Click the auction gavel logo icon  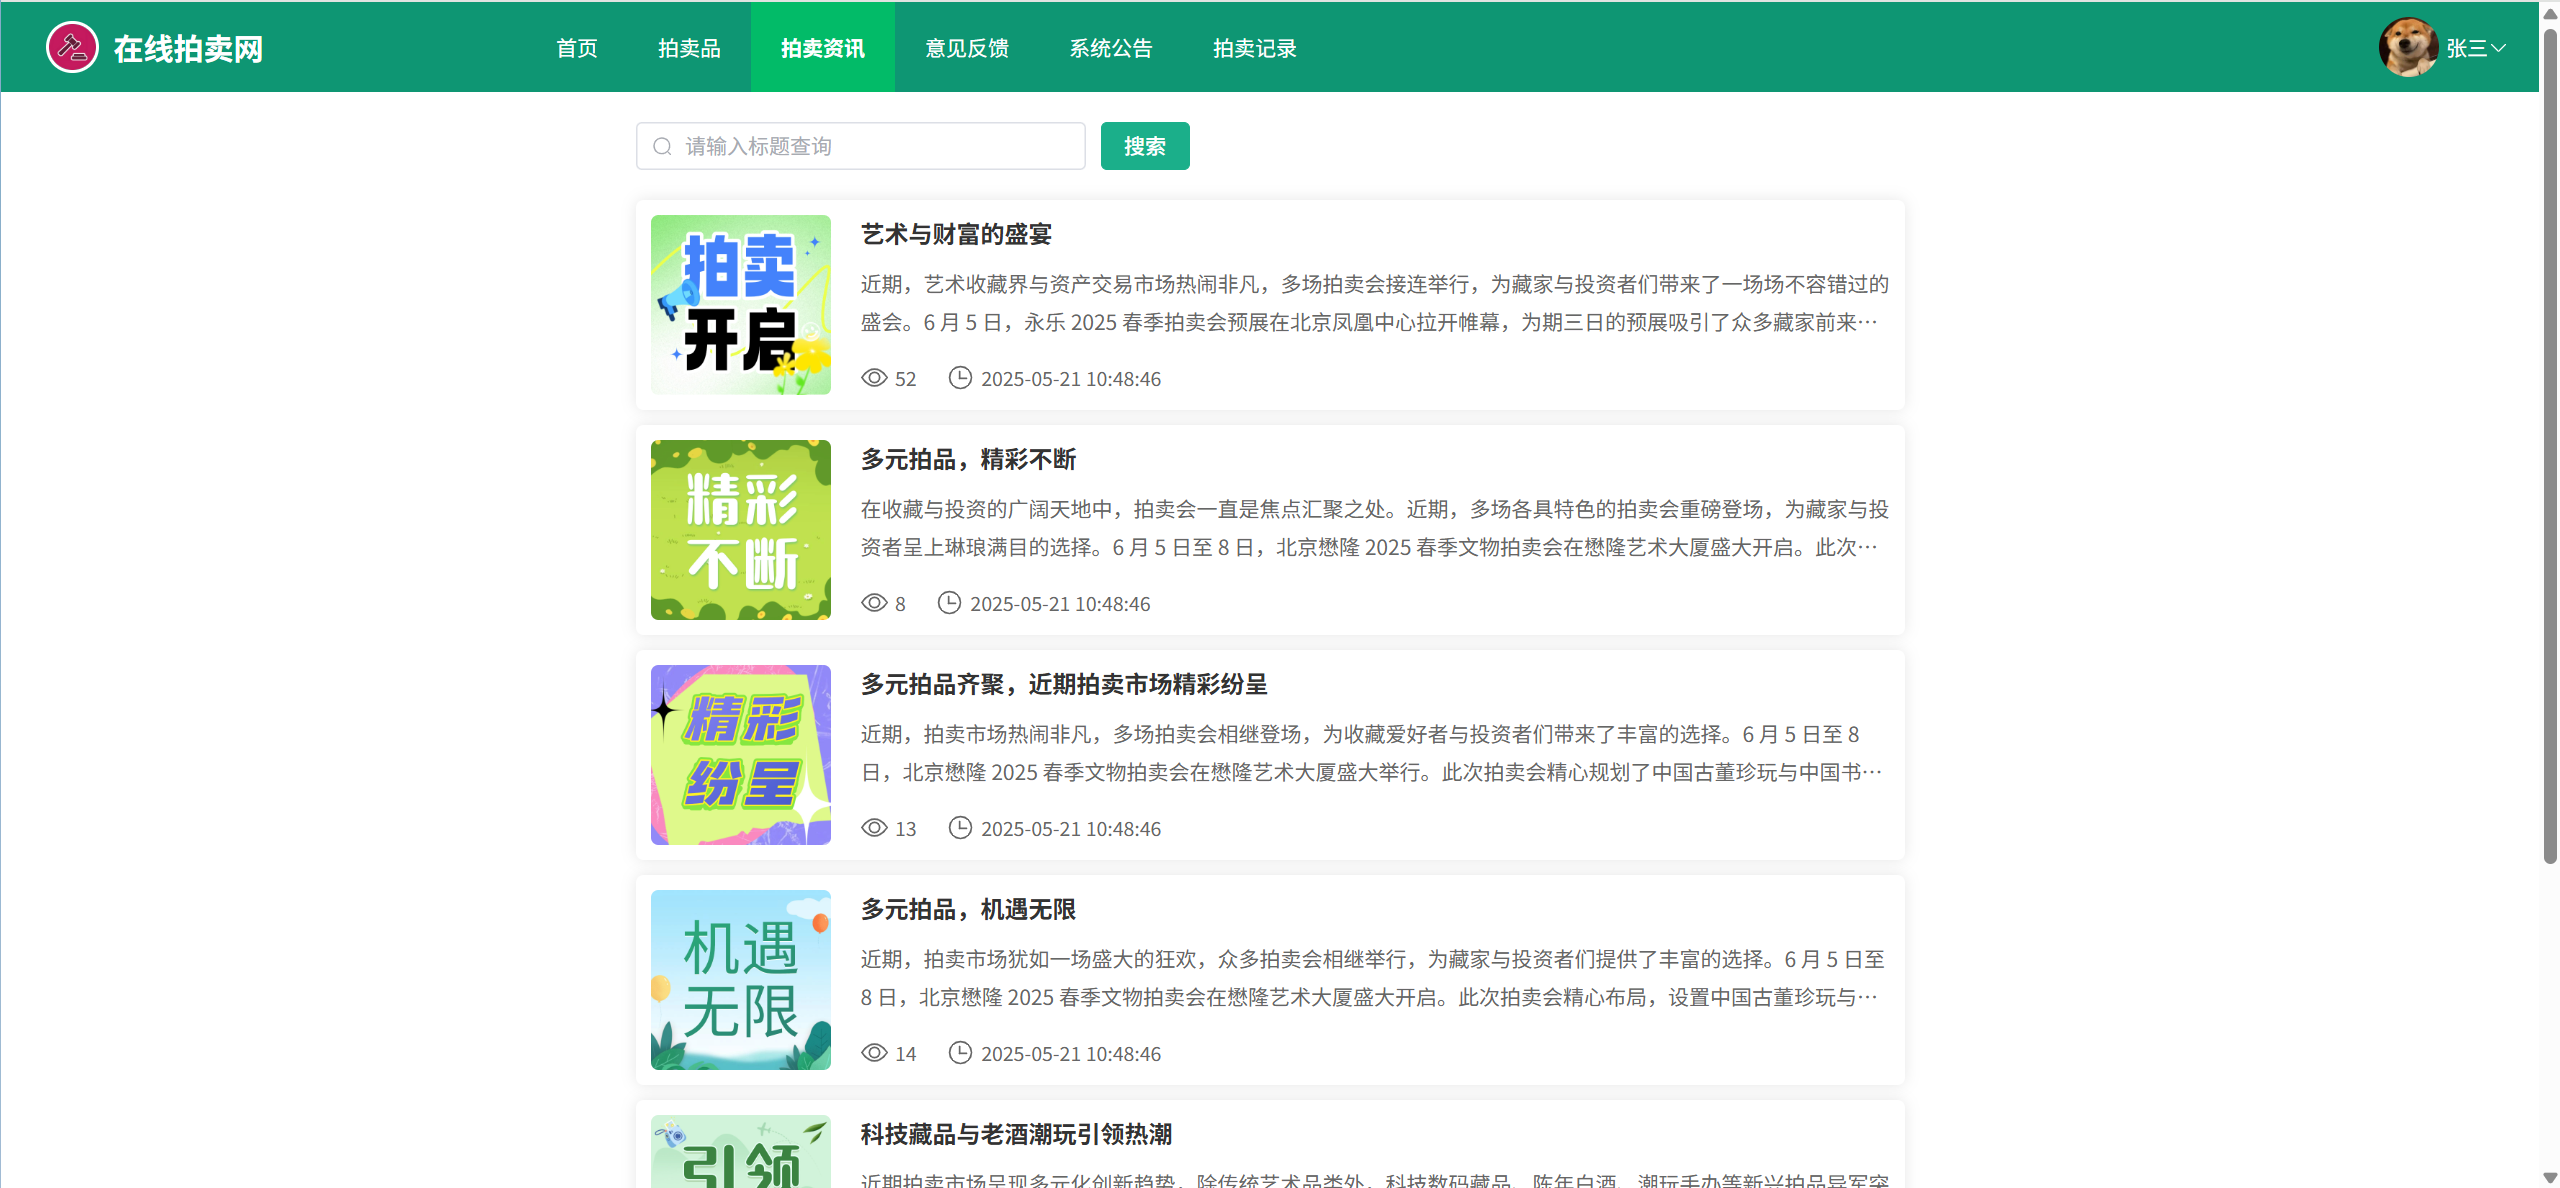coord(72,47)
